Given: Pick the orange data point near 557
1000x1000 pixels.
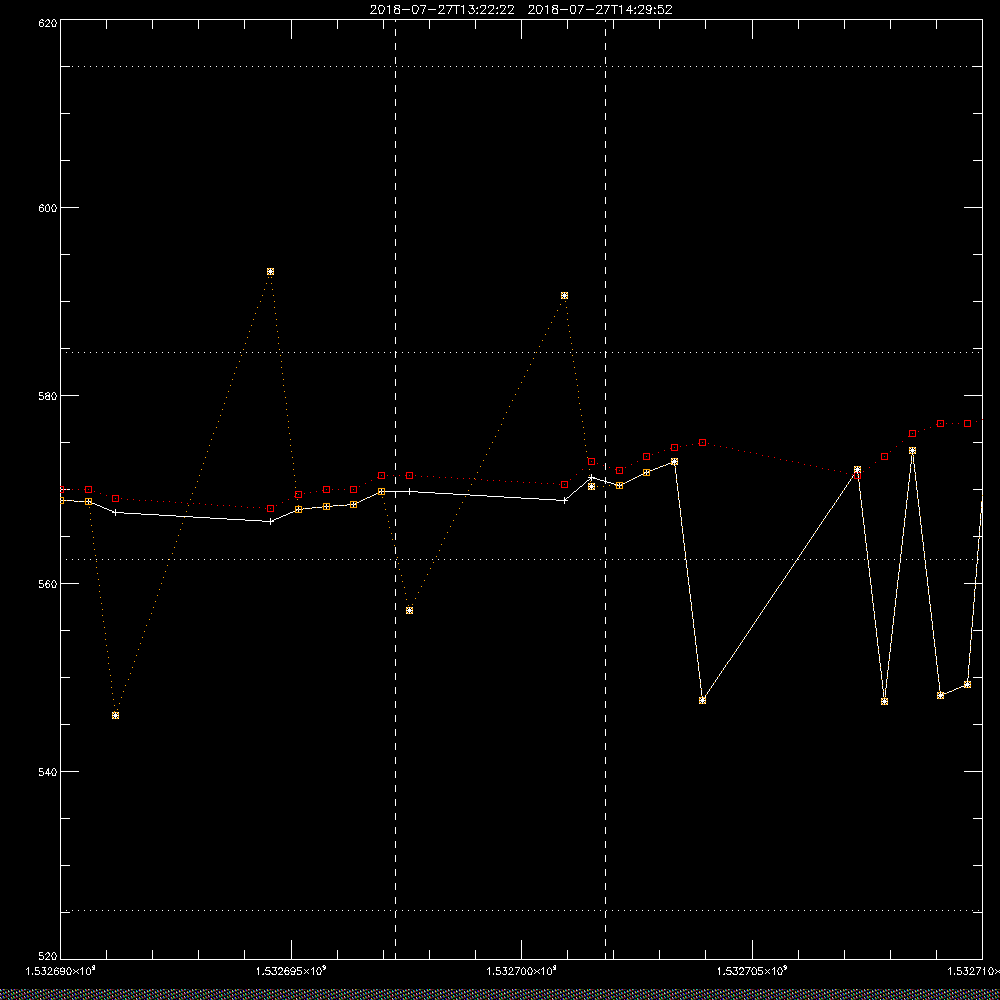Looking at the screenshot, I should click(409, 610).
